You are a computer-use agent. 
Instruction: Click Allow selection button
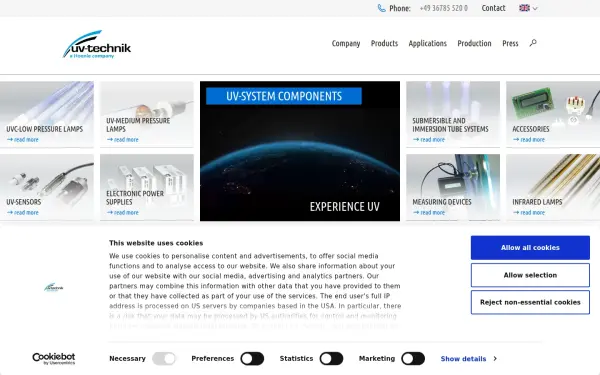coord(530,275)
